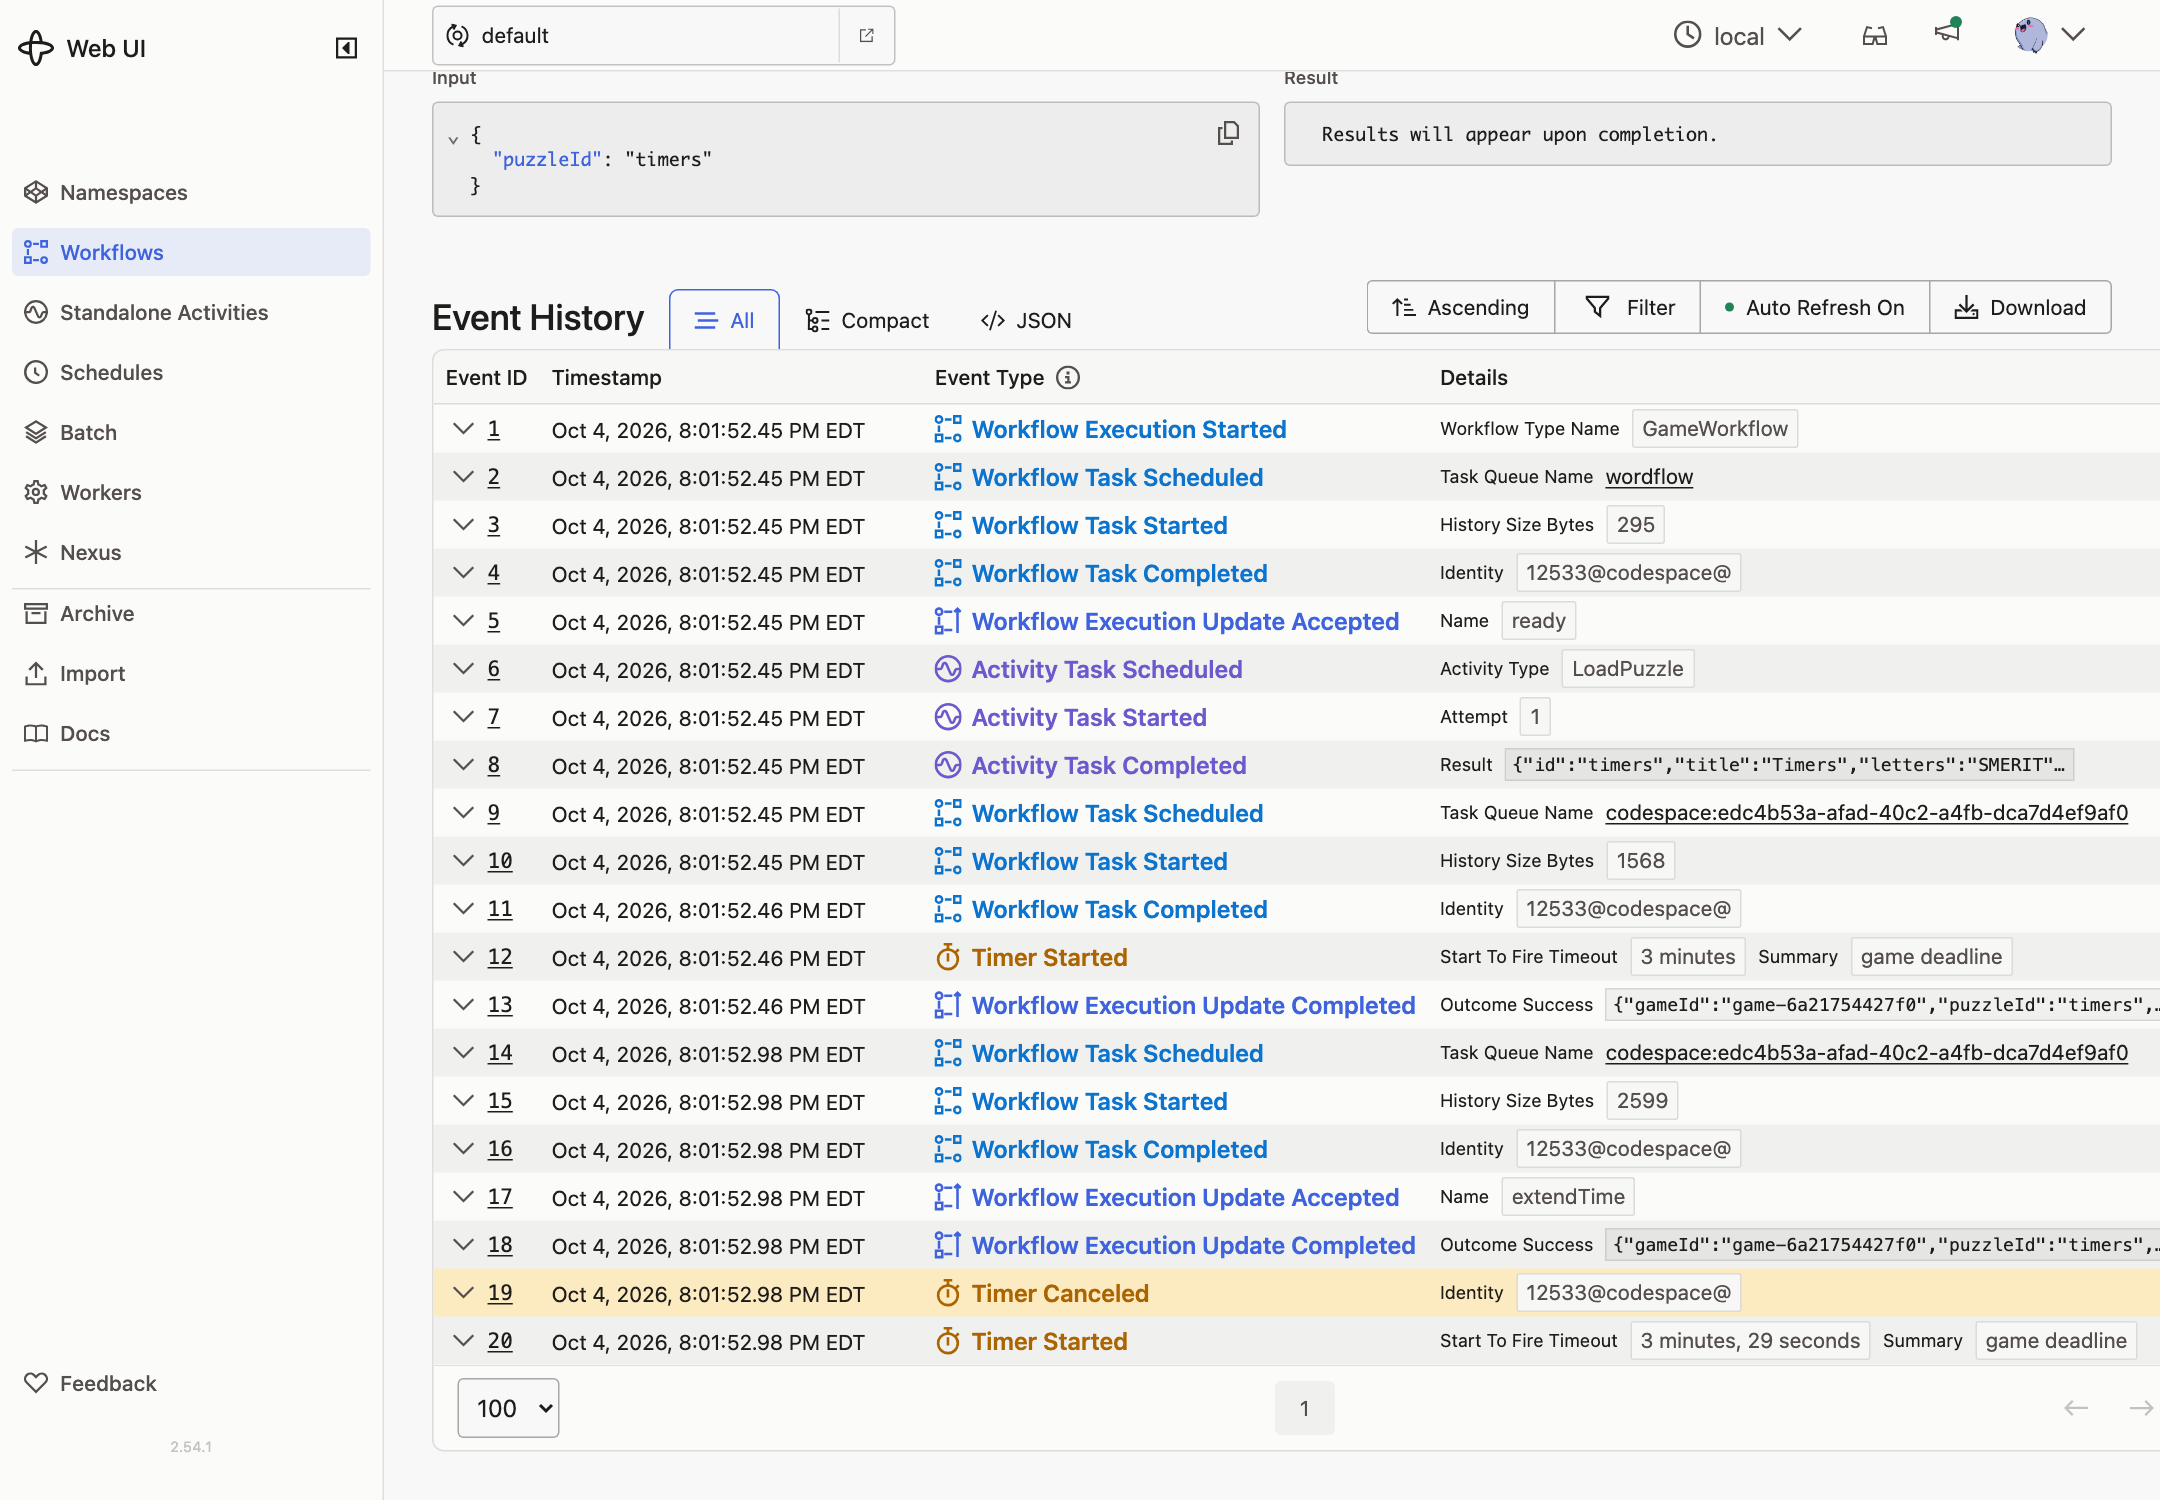Viewport: 2160px width, 1500px height.
Task: Expand event 1 Workflow Execution Started row
Action: coord(463,429)
